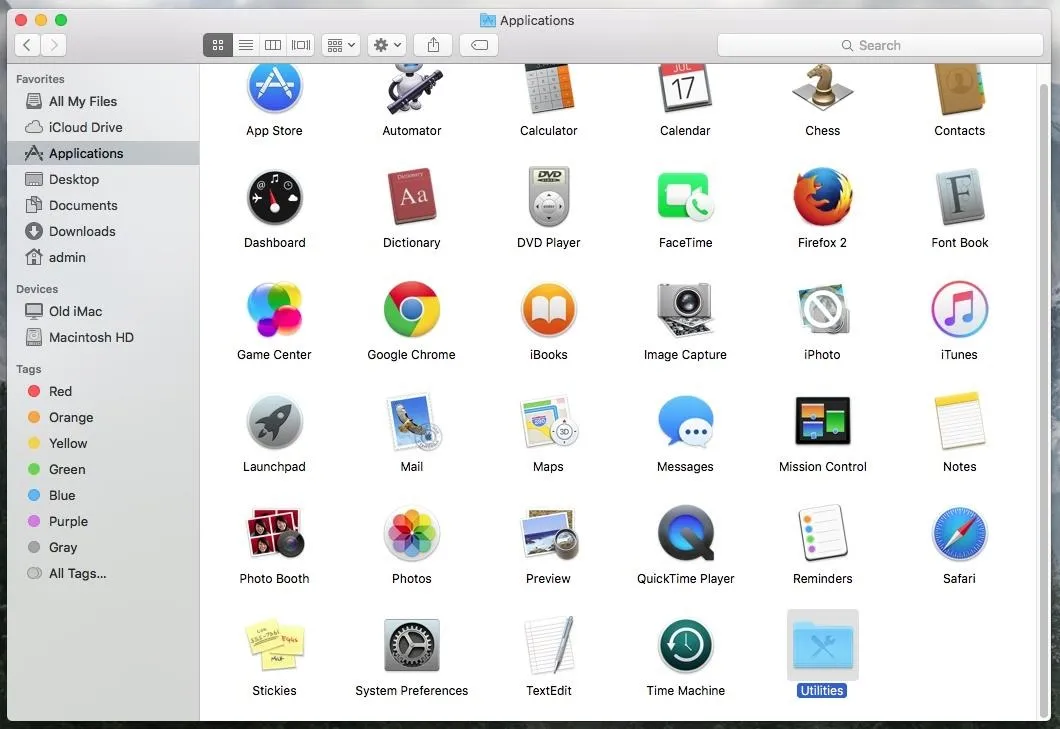Switch to Cover Flow view

pos(301,45)
